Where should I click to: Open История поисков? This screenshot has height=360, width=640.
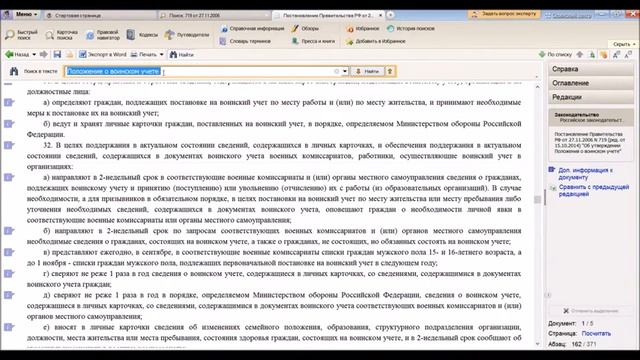[411, 29]
